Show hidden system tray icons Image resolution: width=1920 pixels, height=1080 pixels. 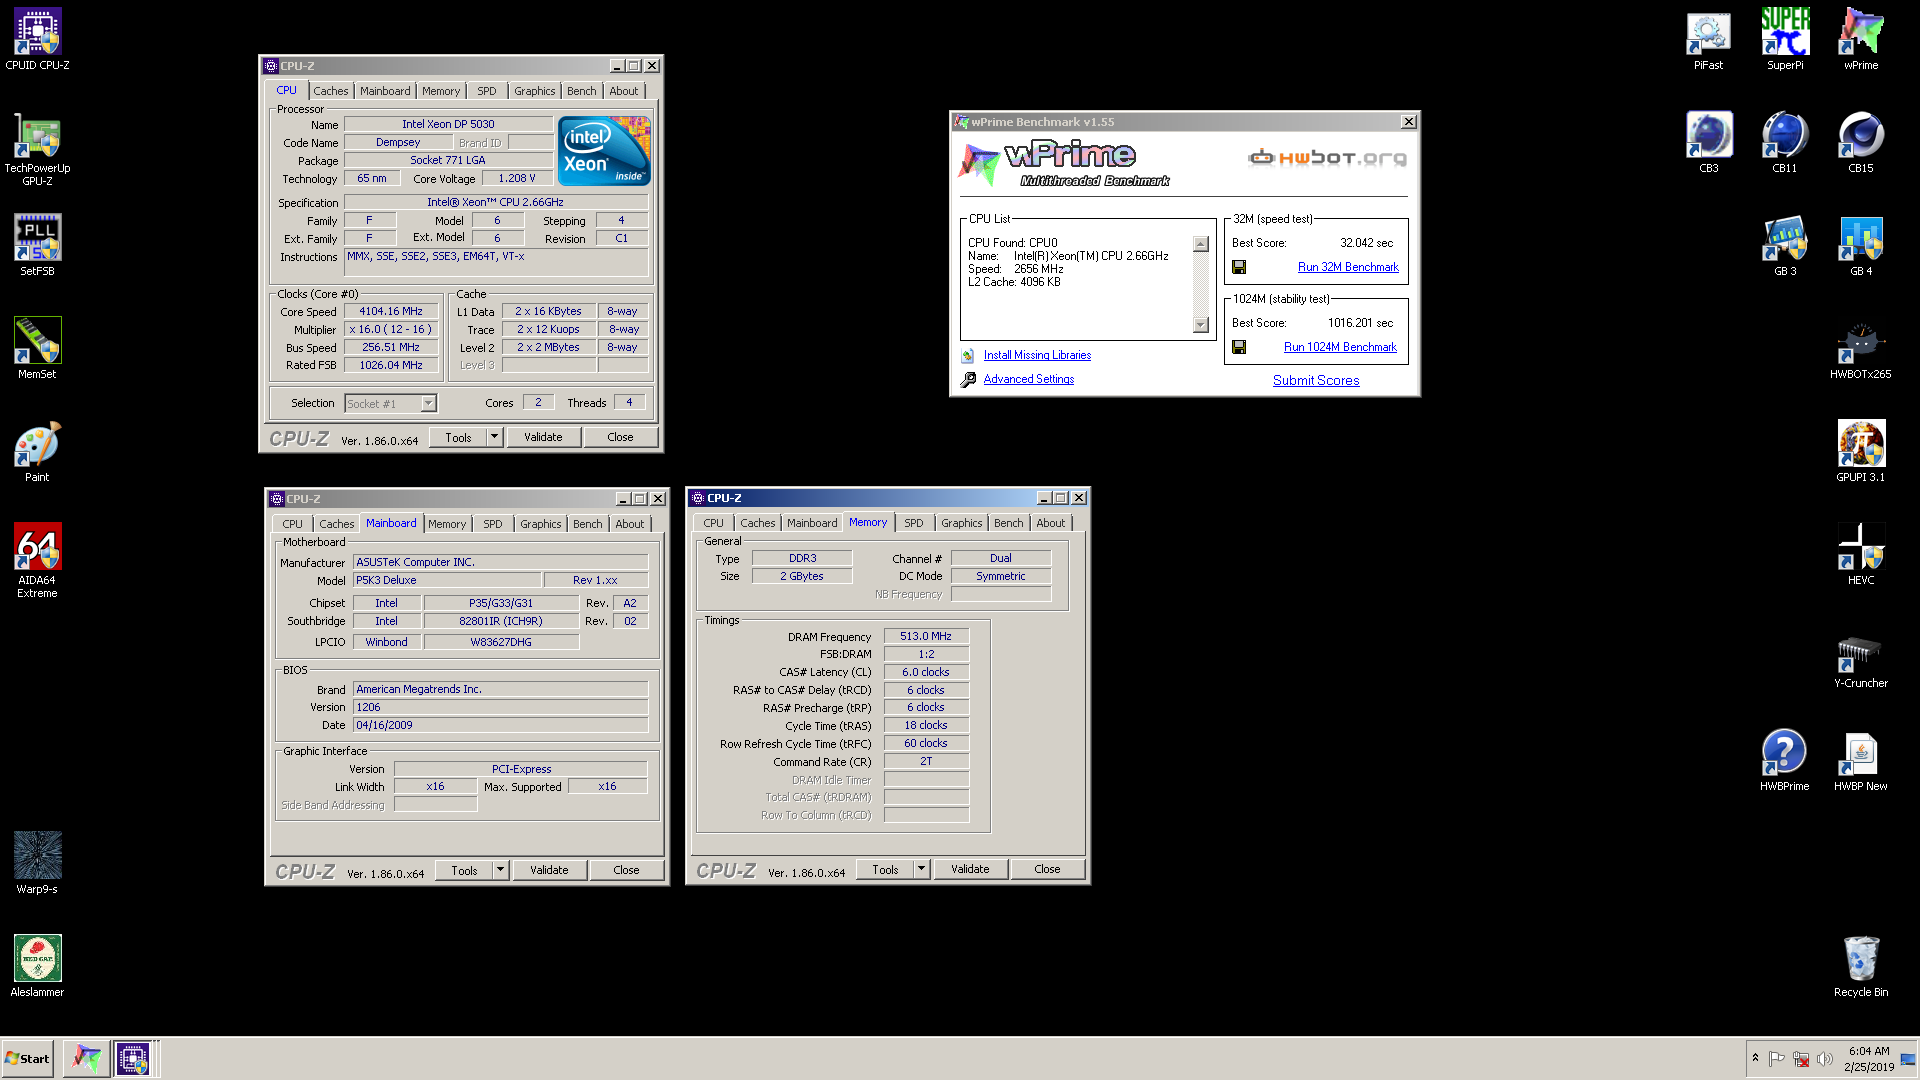click(x=1755, y=1058)
